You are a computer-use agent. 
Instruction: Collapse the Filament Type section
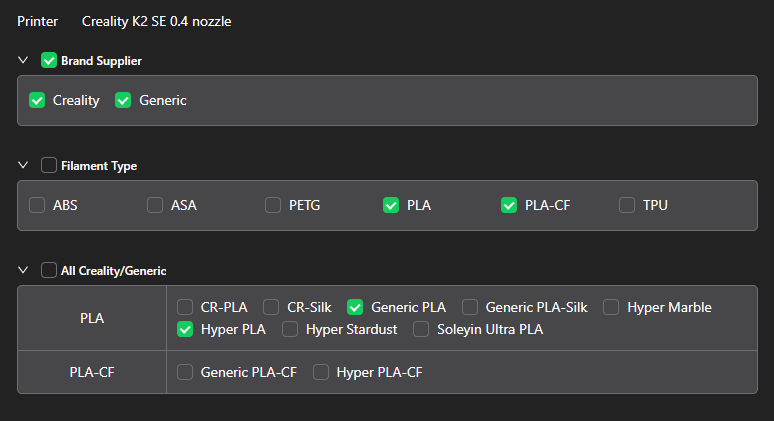(x=23, y=166)
